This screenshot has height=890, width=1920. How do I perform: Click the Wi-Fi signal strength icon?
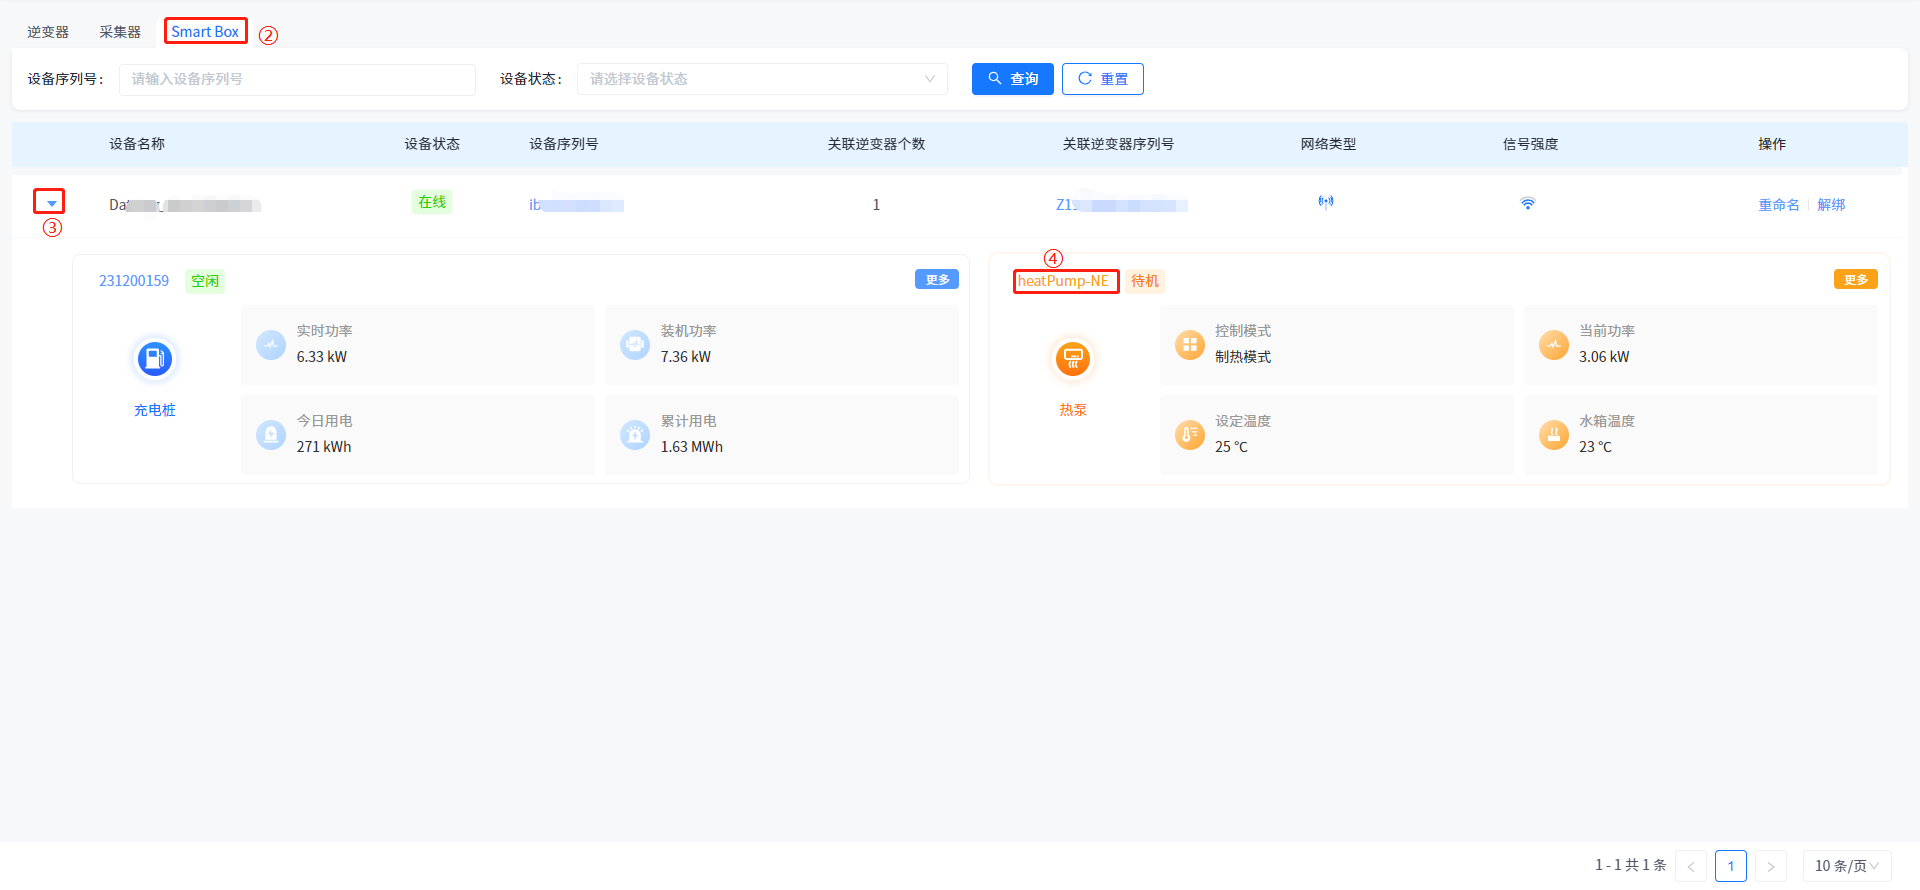click(1527, 204)
